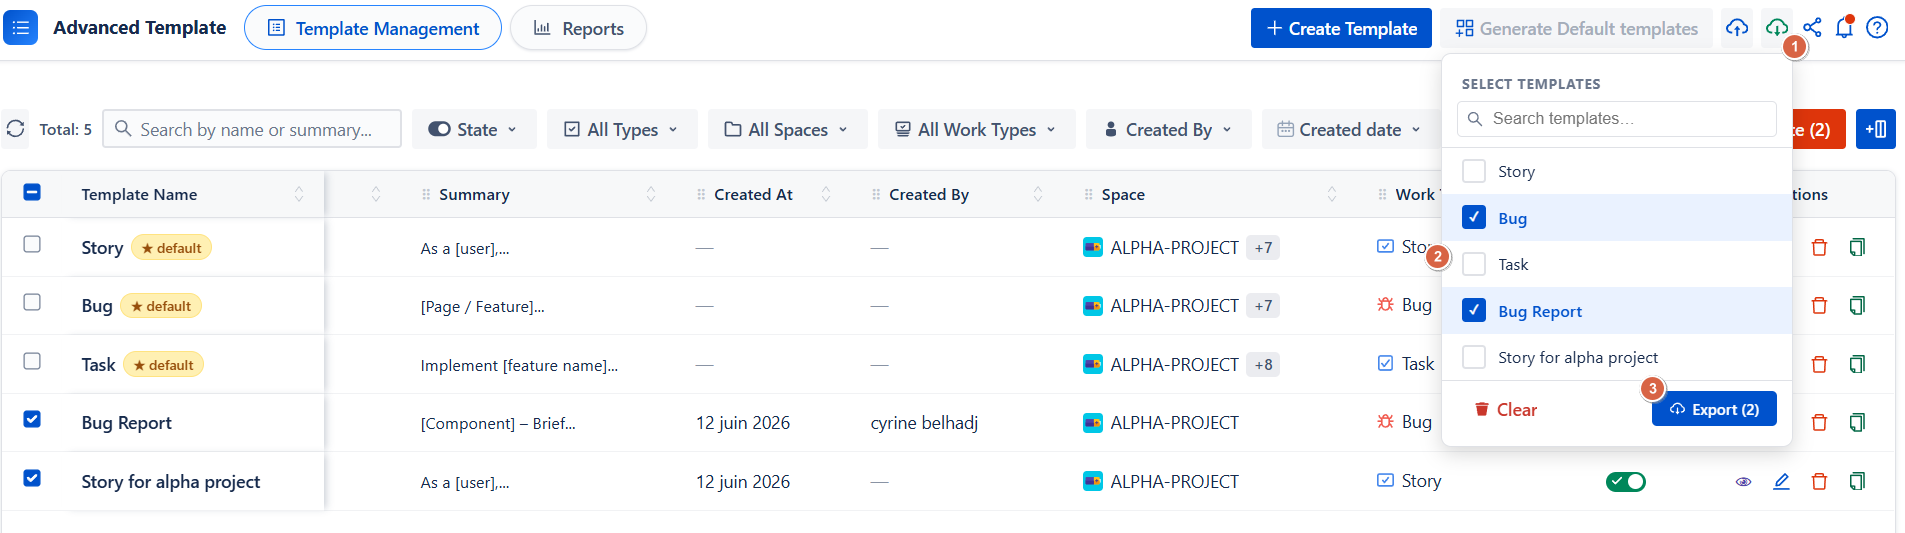1905x533 pixels.
Task: Sort by Summary column arrows
Action: 651,194
